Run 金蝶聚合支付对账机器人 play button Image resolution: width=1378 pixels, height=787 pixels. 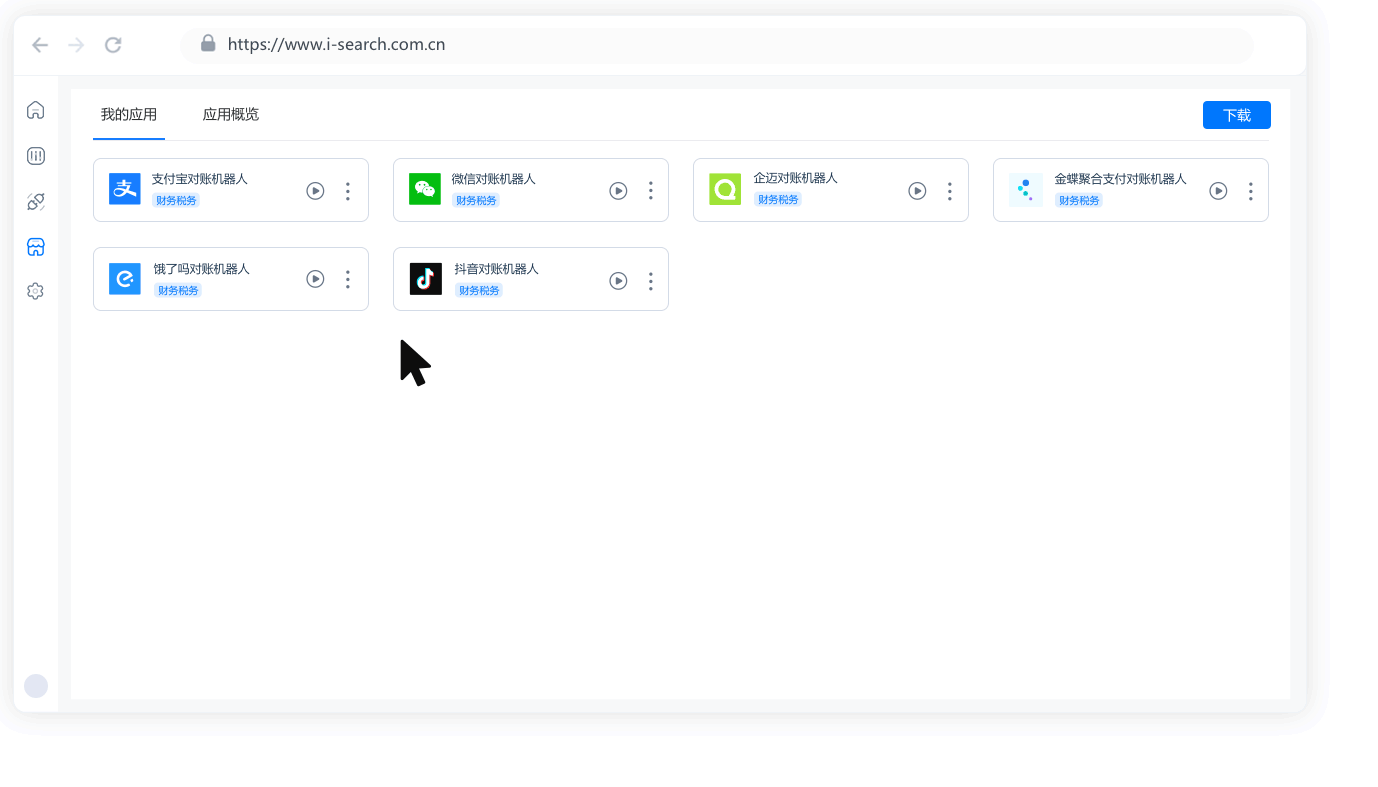[x=1217, y=191]
